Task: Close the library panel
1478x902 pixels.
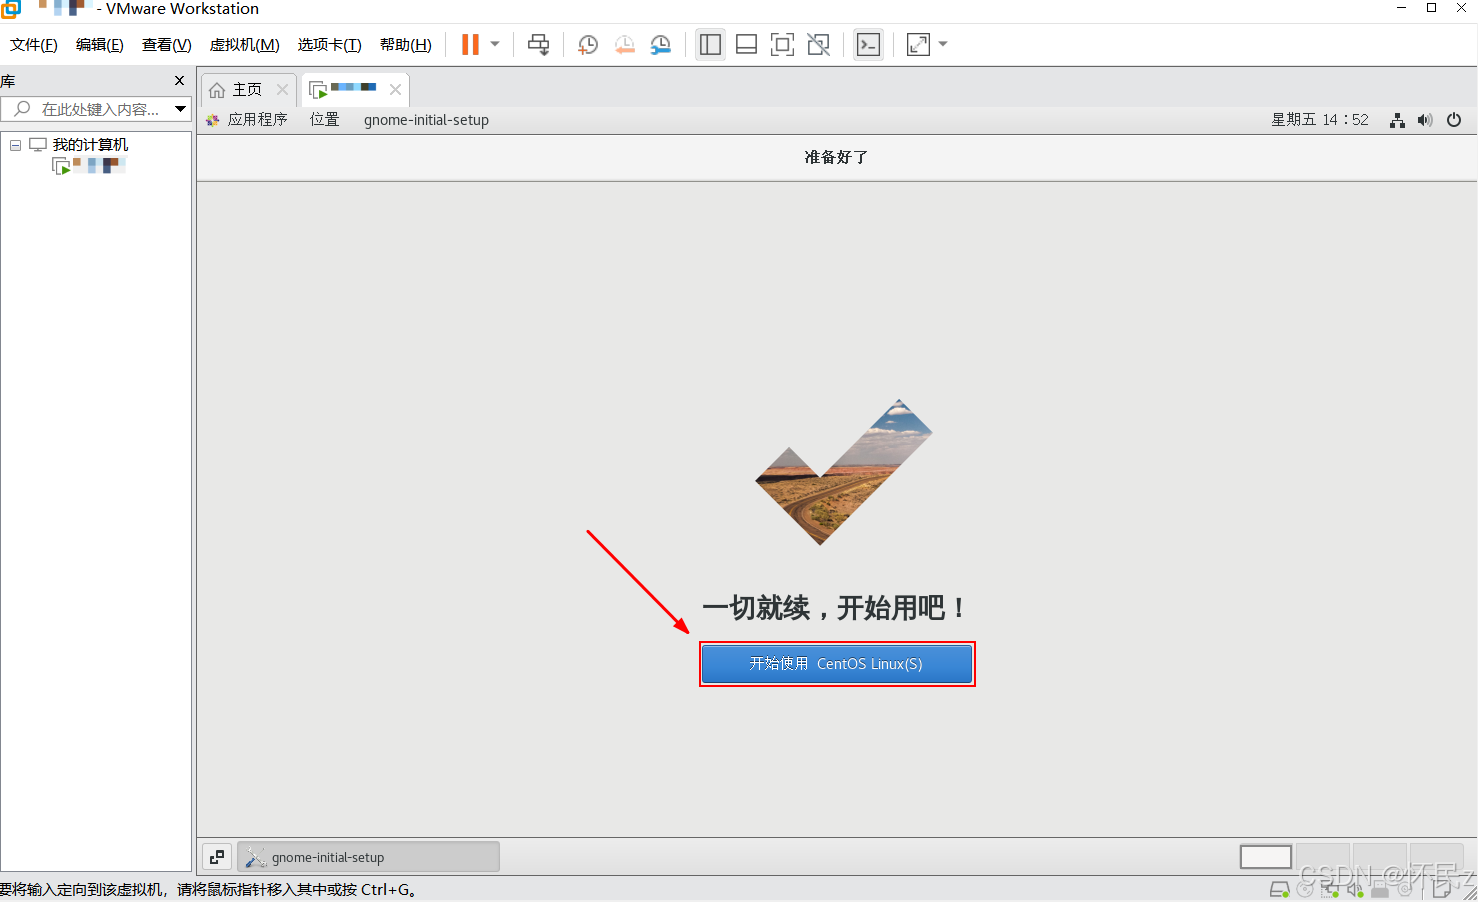Action: (x=179, y=81)
